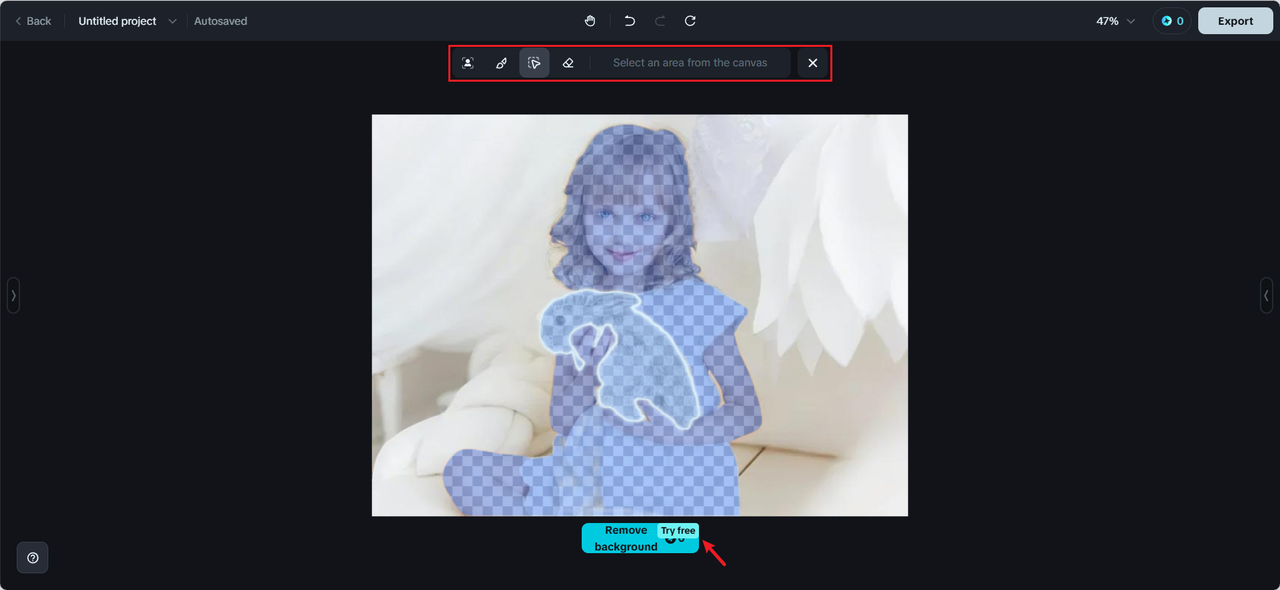The image size is (1280, 590).
Task: Pick the eraser tool
Action: [568, 63]
